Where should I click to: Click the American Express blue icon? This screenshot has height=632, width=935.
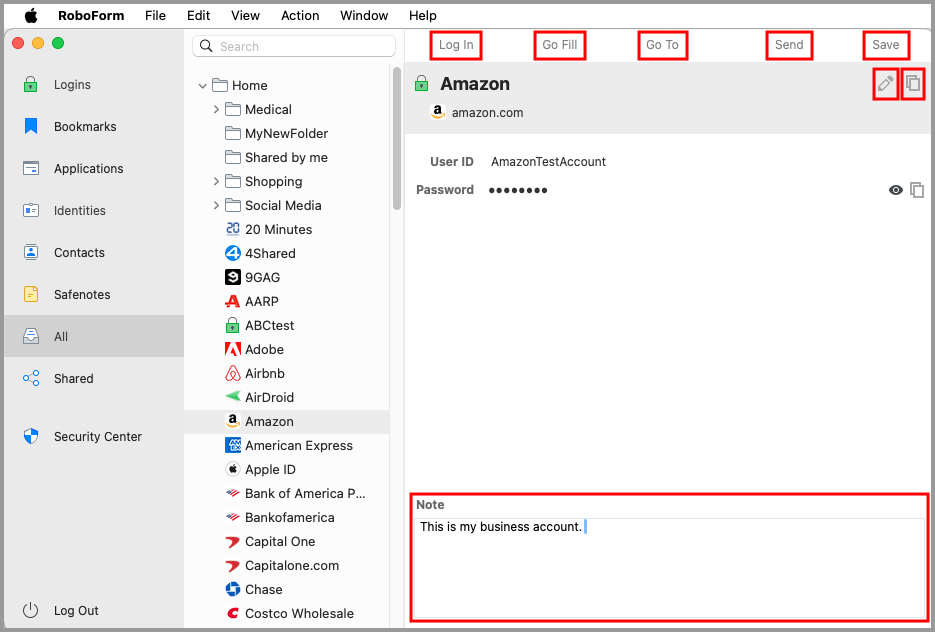(233, 445)
